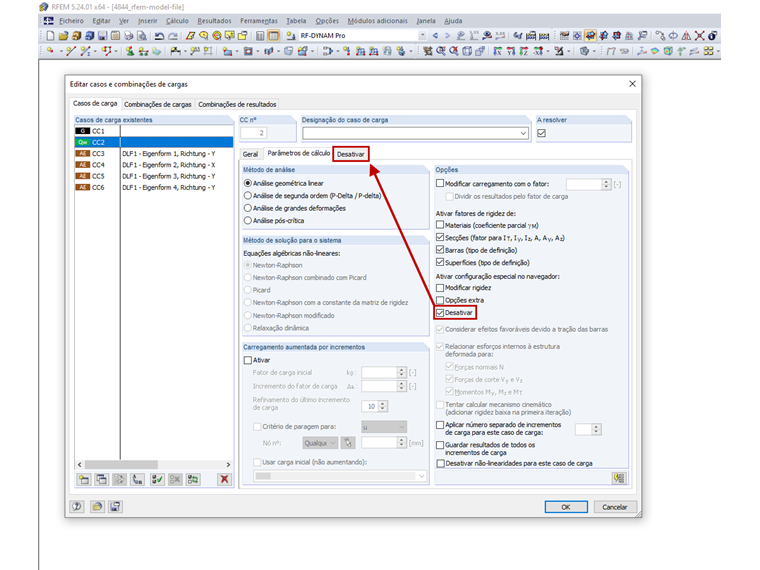
Task: Select load case CC3 Eigenform 1 row
Action: click(x=154, y=153)
